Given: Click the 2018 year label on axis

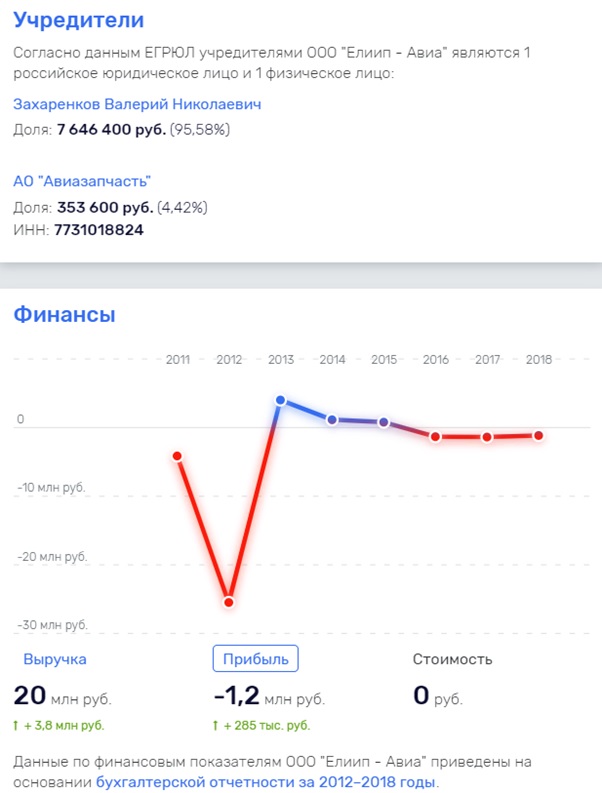Looking at the screenshot, I should 539,360.
